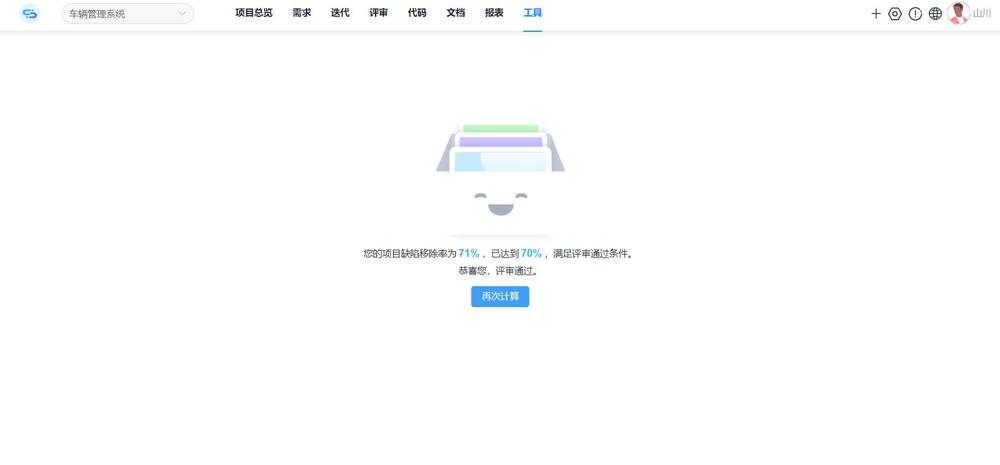Open the user avatar profile picture
Viewport: 1000px width, 465px height.
(958, 13)
